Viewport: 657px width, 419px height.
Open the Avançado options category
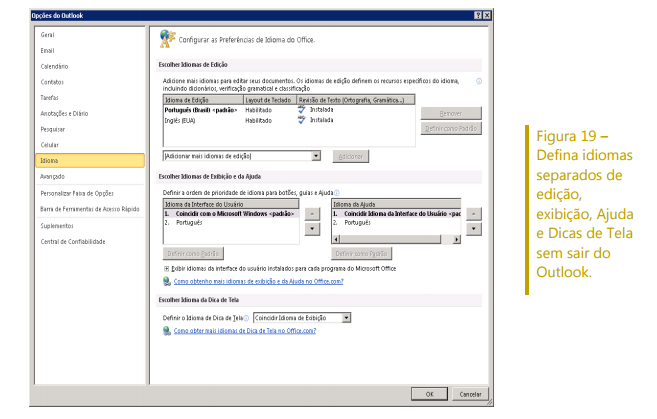point(53,176)
